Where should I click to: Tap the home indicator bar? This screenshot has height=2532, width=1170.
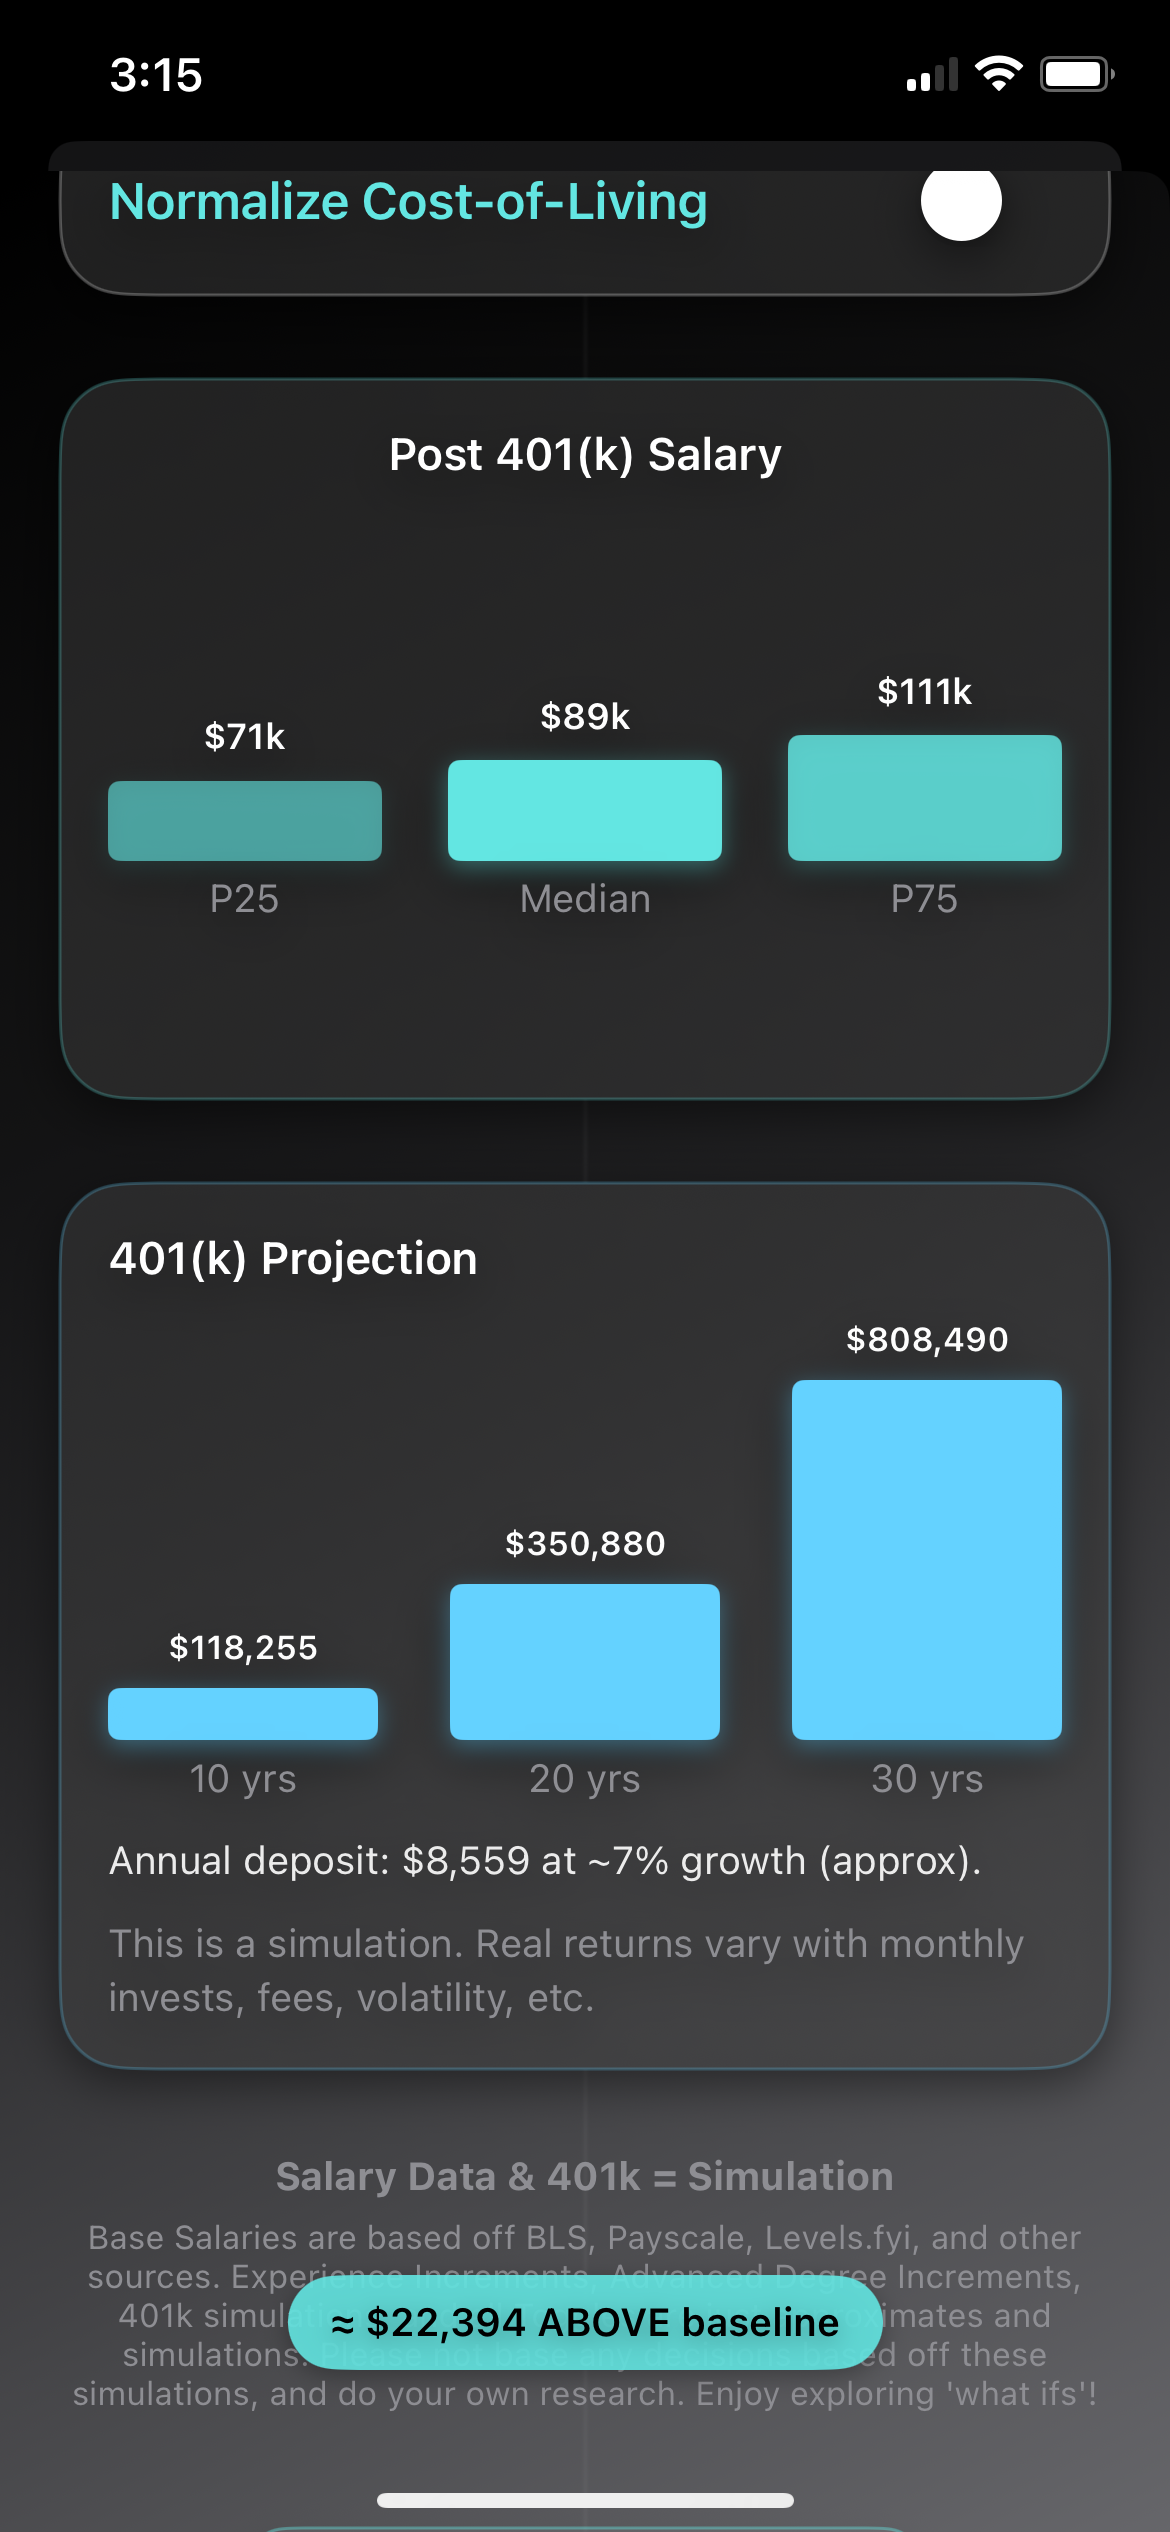pyautogui.click(x=585, y=2500)
